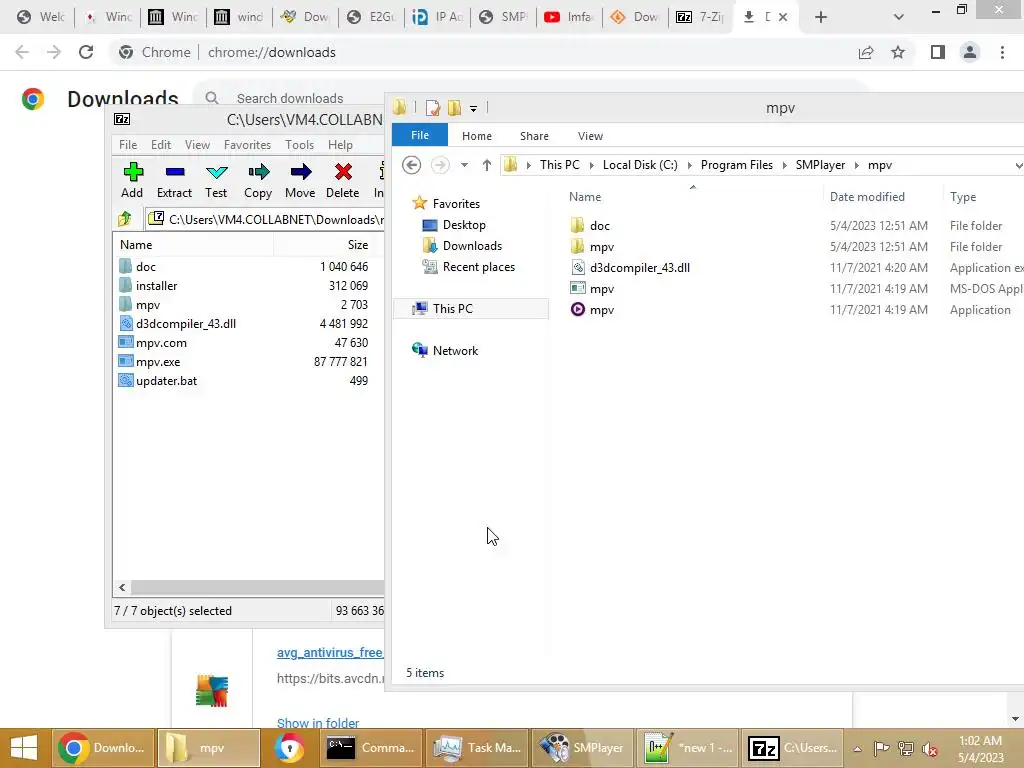The image size is (1024, 768).
Task: Open the Edit menu in 7-Zip
Action: click(x=161, y=144)
